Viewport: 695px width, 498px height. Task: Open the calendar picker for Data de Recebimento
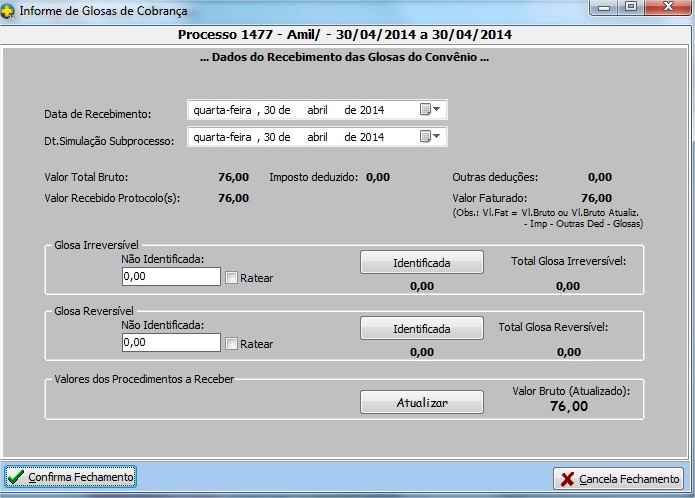[430, 109]
